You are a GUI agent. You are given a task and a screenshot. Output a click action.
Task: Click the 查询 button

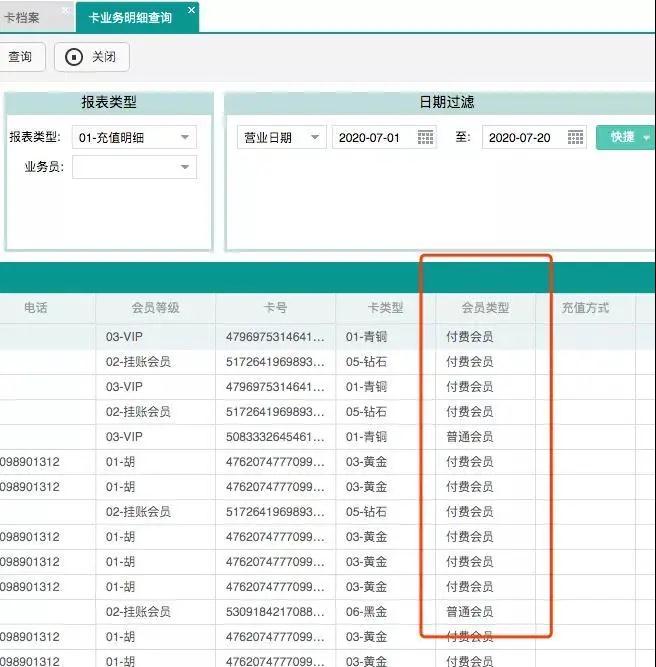coord(20,57)
